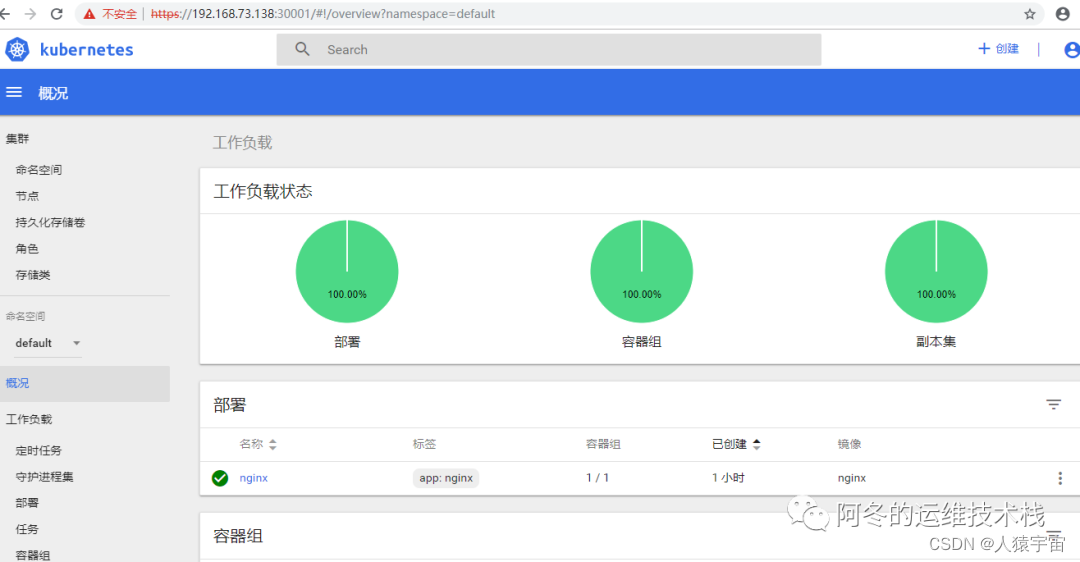Image resolution: width=1080 pixels, height=562 pixels.
Task: Open 定时任务 in sidebar
Action: point(39,450)
